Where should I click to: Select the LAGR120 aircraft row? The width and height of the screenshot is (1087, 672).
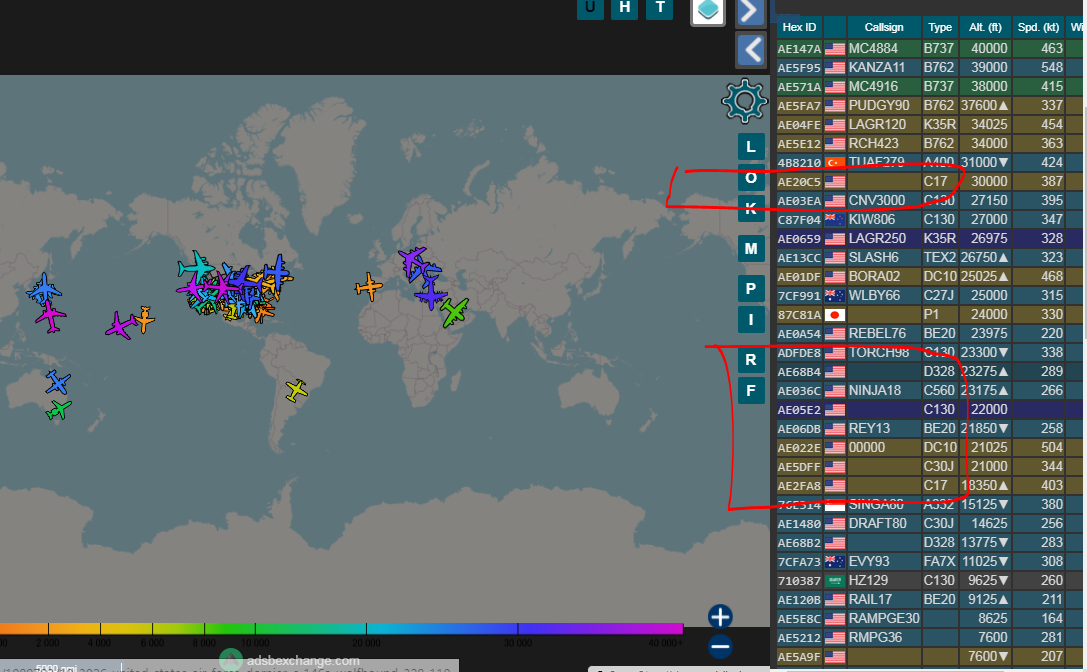[929, 124]
